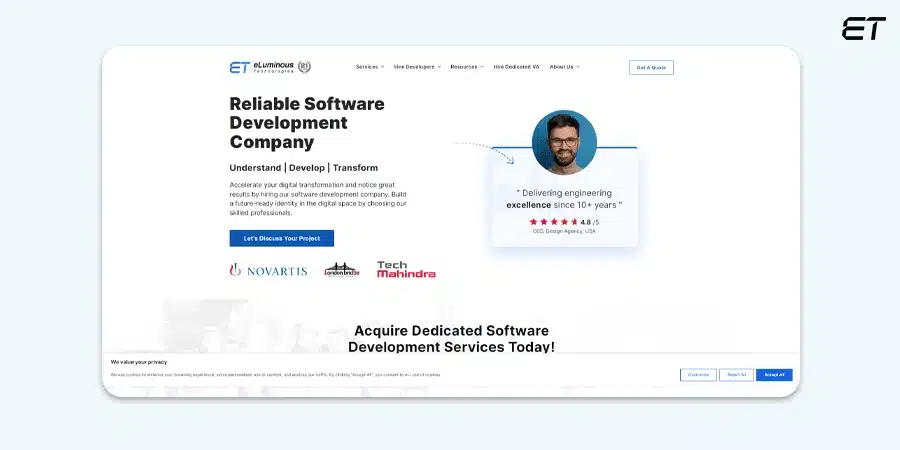
Task: Click the Novartis client logo
Action: 268,270
